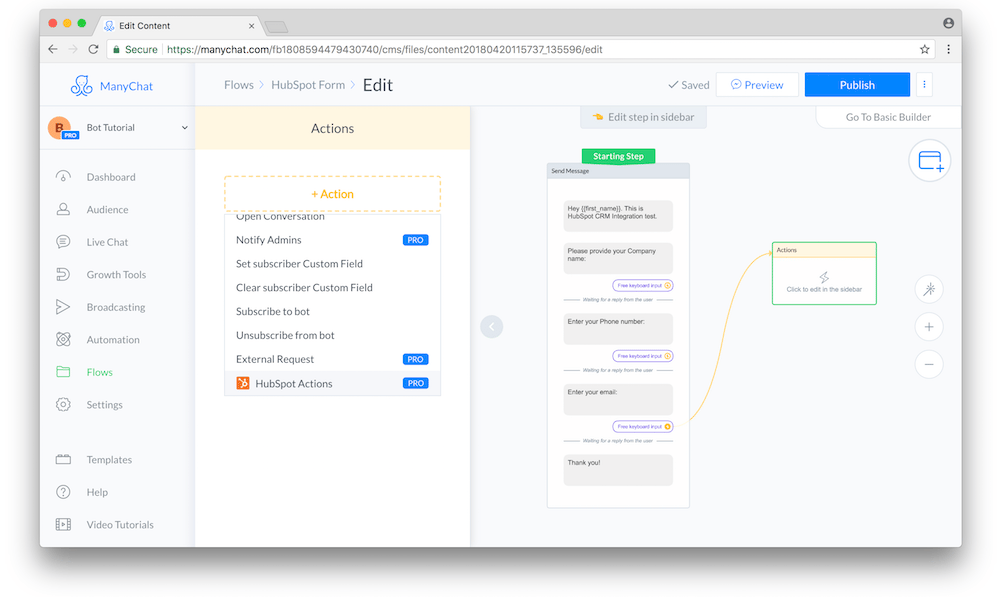Click the Edit step in sidebar hint
1000x597 pixels.
point(643,117)
